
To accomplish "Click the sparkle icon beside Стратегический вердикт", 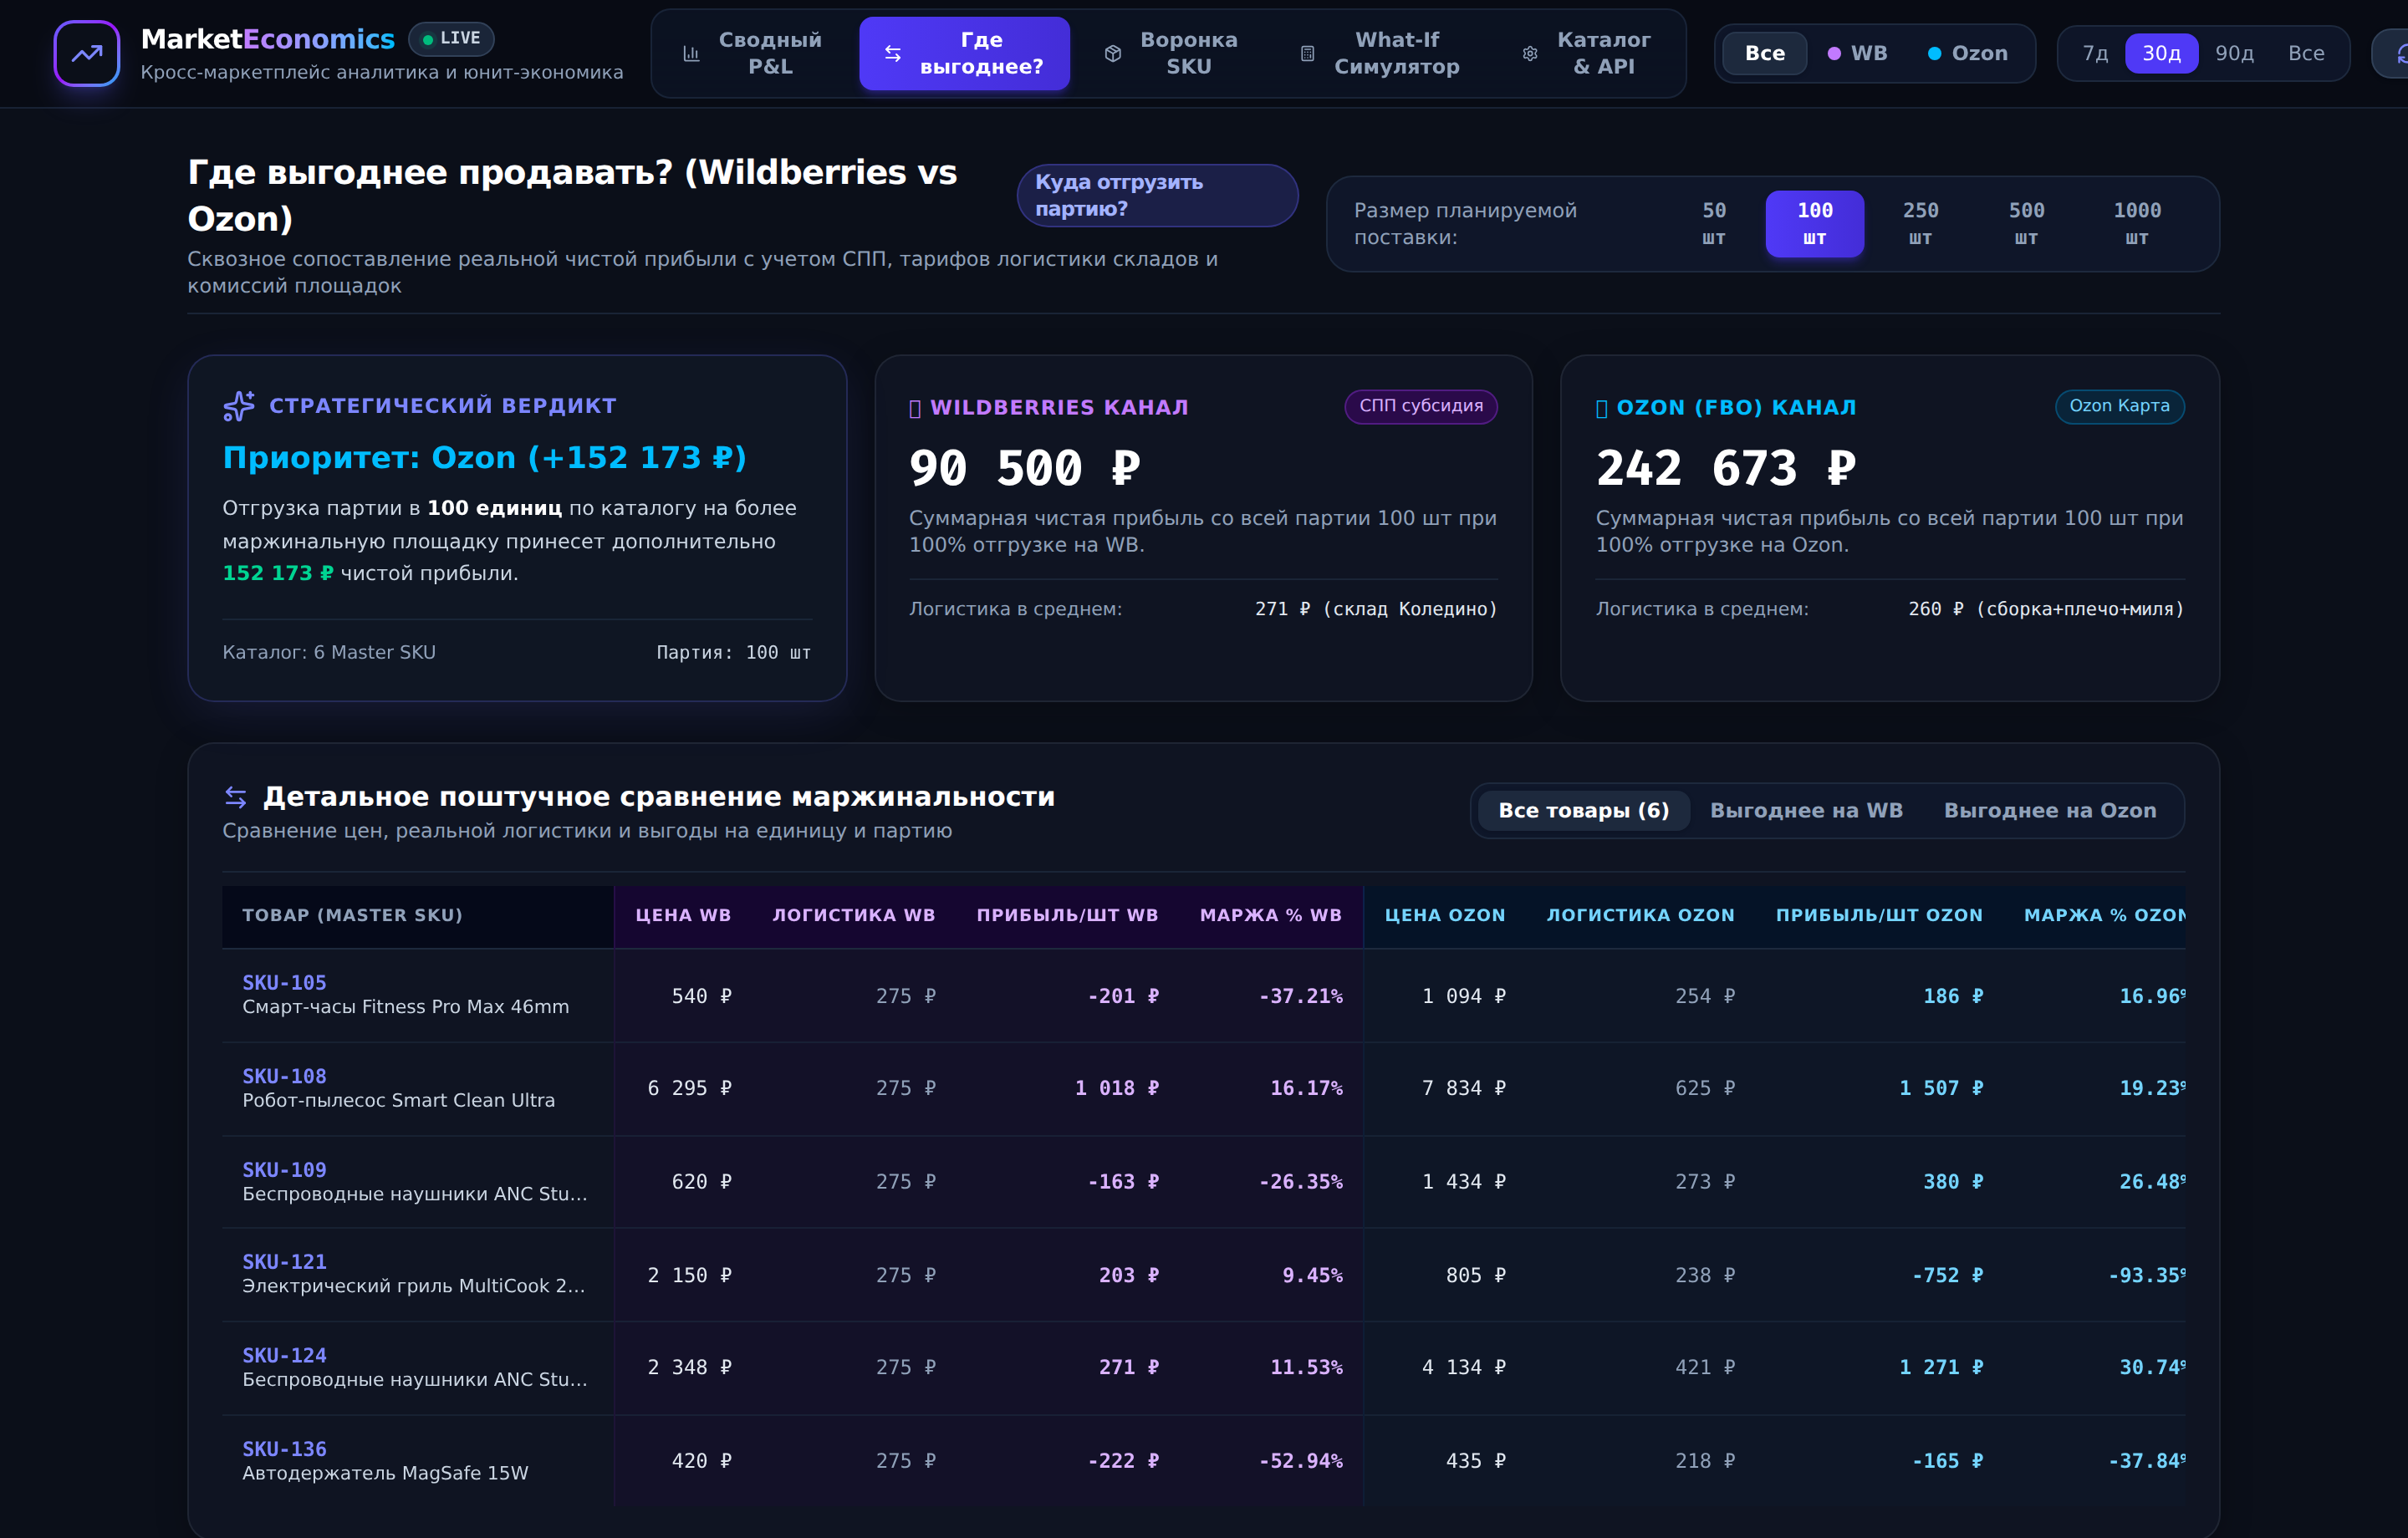I will coord(239,405).
